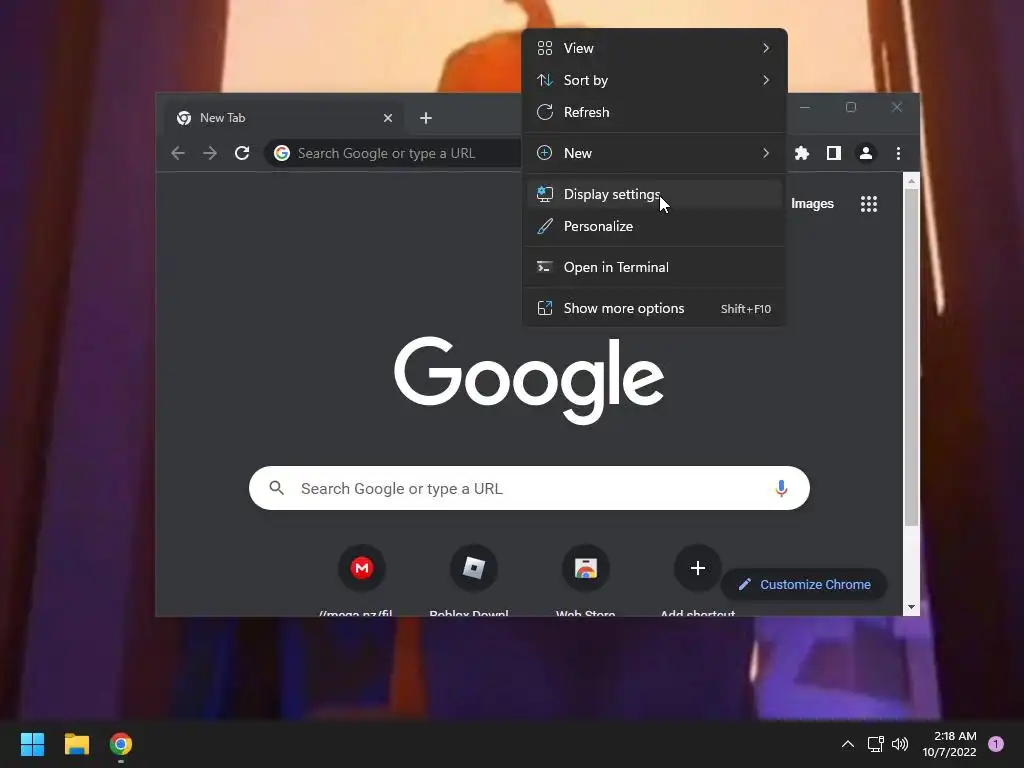The height and width of the screenshot is (768, 1024).
Task: Click the magnifier icon in Google search box
Action: coord(277,488)
